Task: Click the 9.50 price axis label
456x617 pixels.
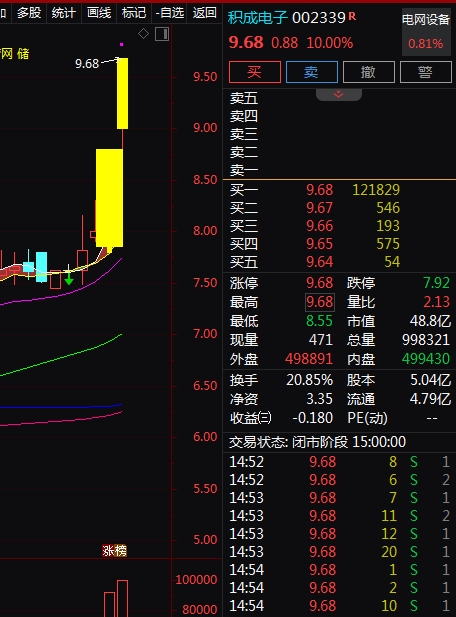Action: click(x=205, y=77)
